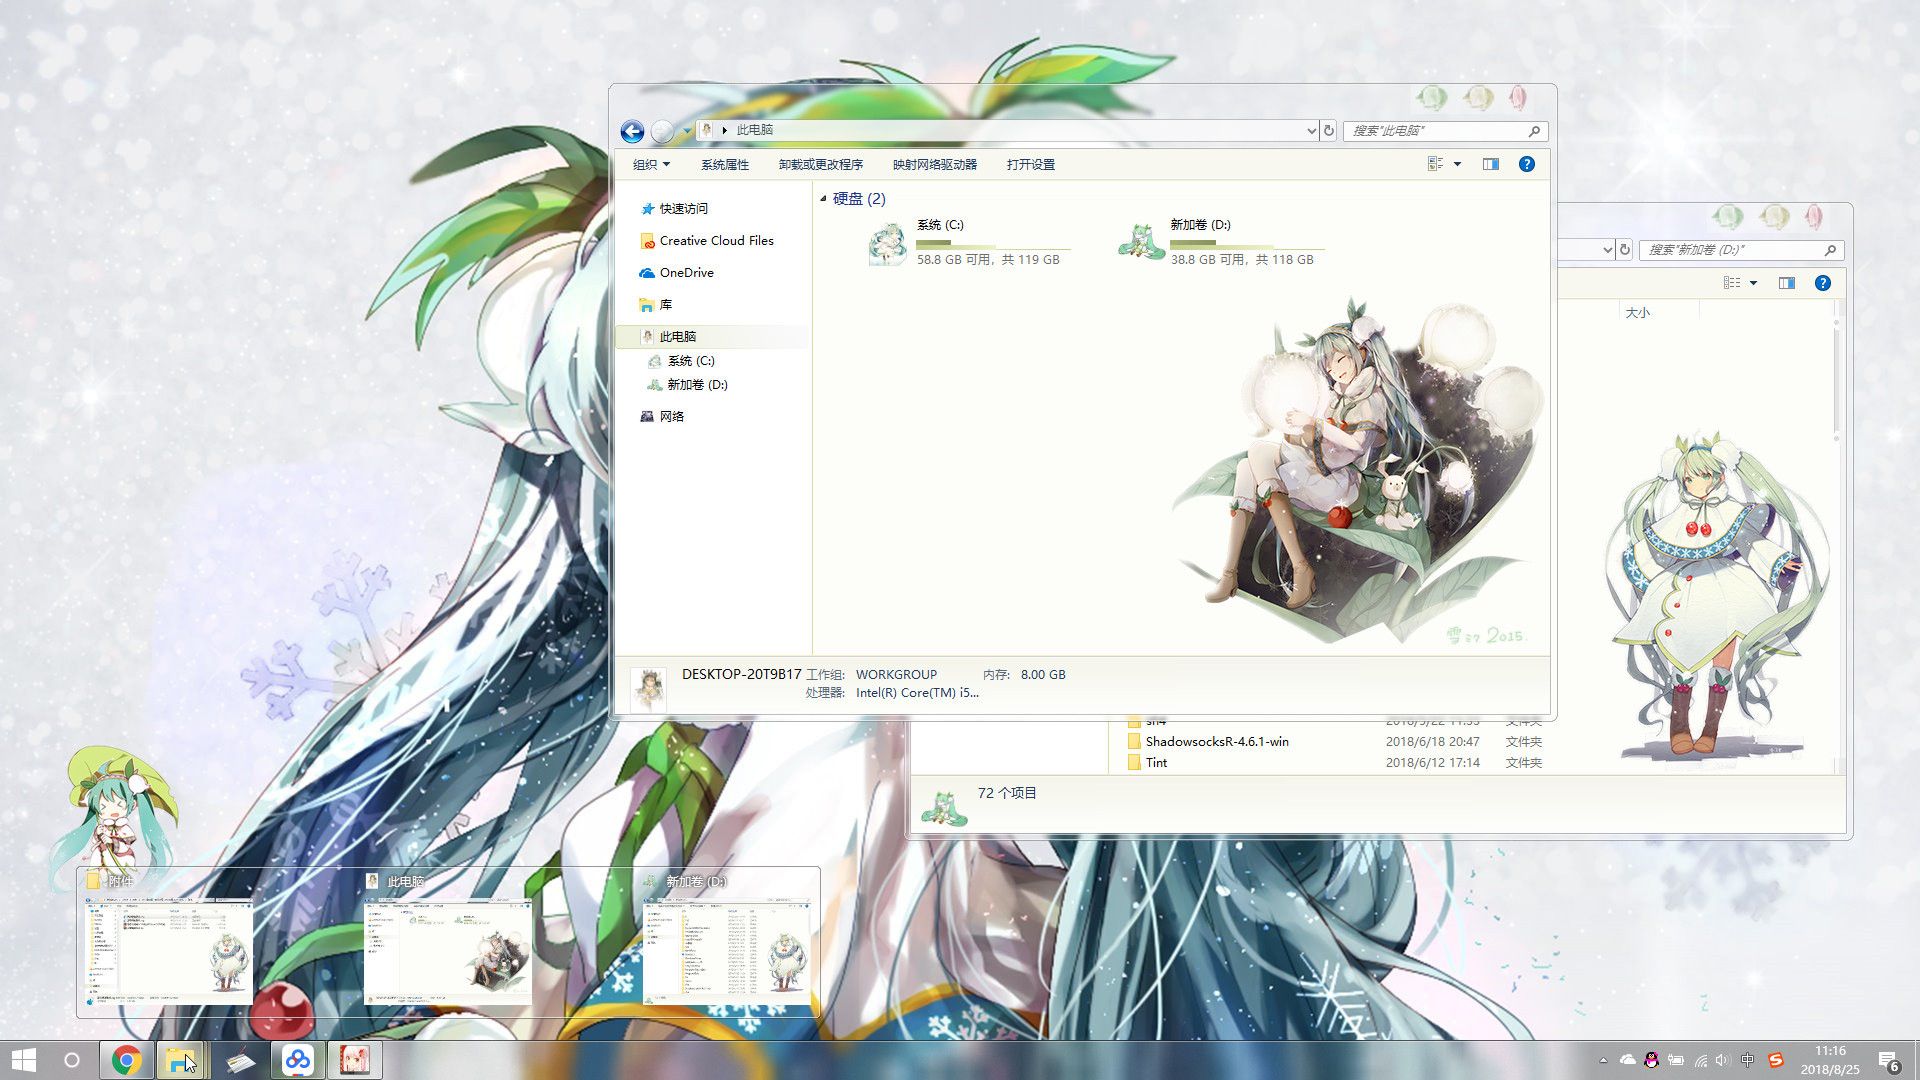
Task: Open recent locations dropdown beside Forward button
Action: coord(686,131)
